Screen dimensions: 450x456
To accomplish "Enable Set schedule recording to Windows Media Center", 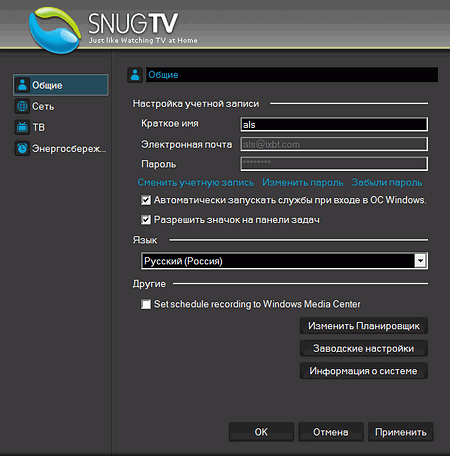I will point(146,304).
